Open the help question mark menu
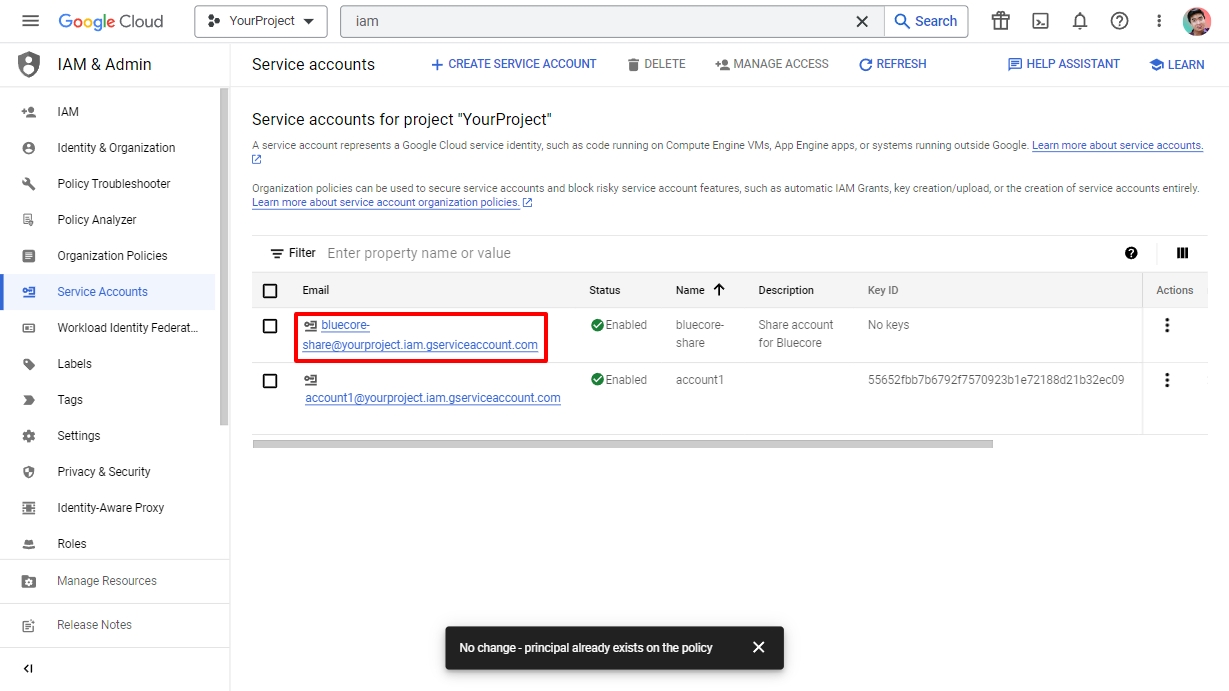This screenshot has width=1229, height=691. (x=1119, y=21)
